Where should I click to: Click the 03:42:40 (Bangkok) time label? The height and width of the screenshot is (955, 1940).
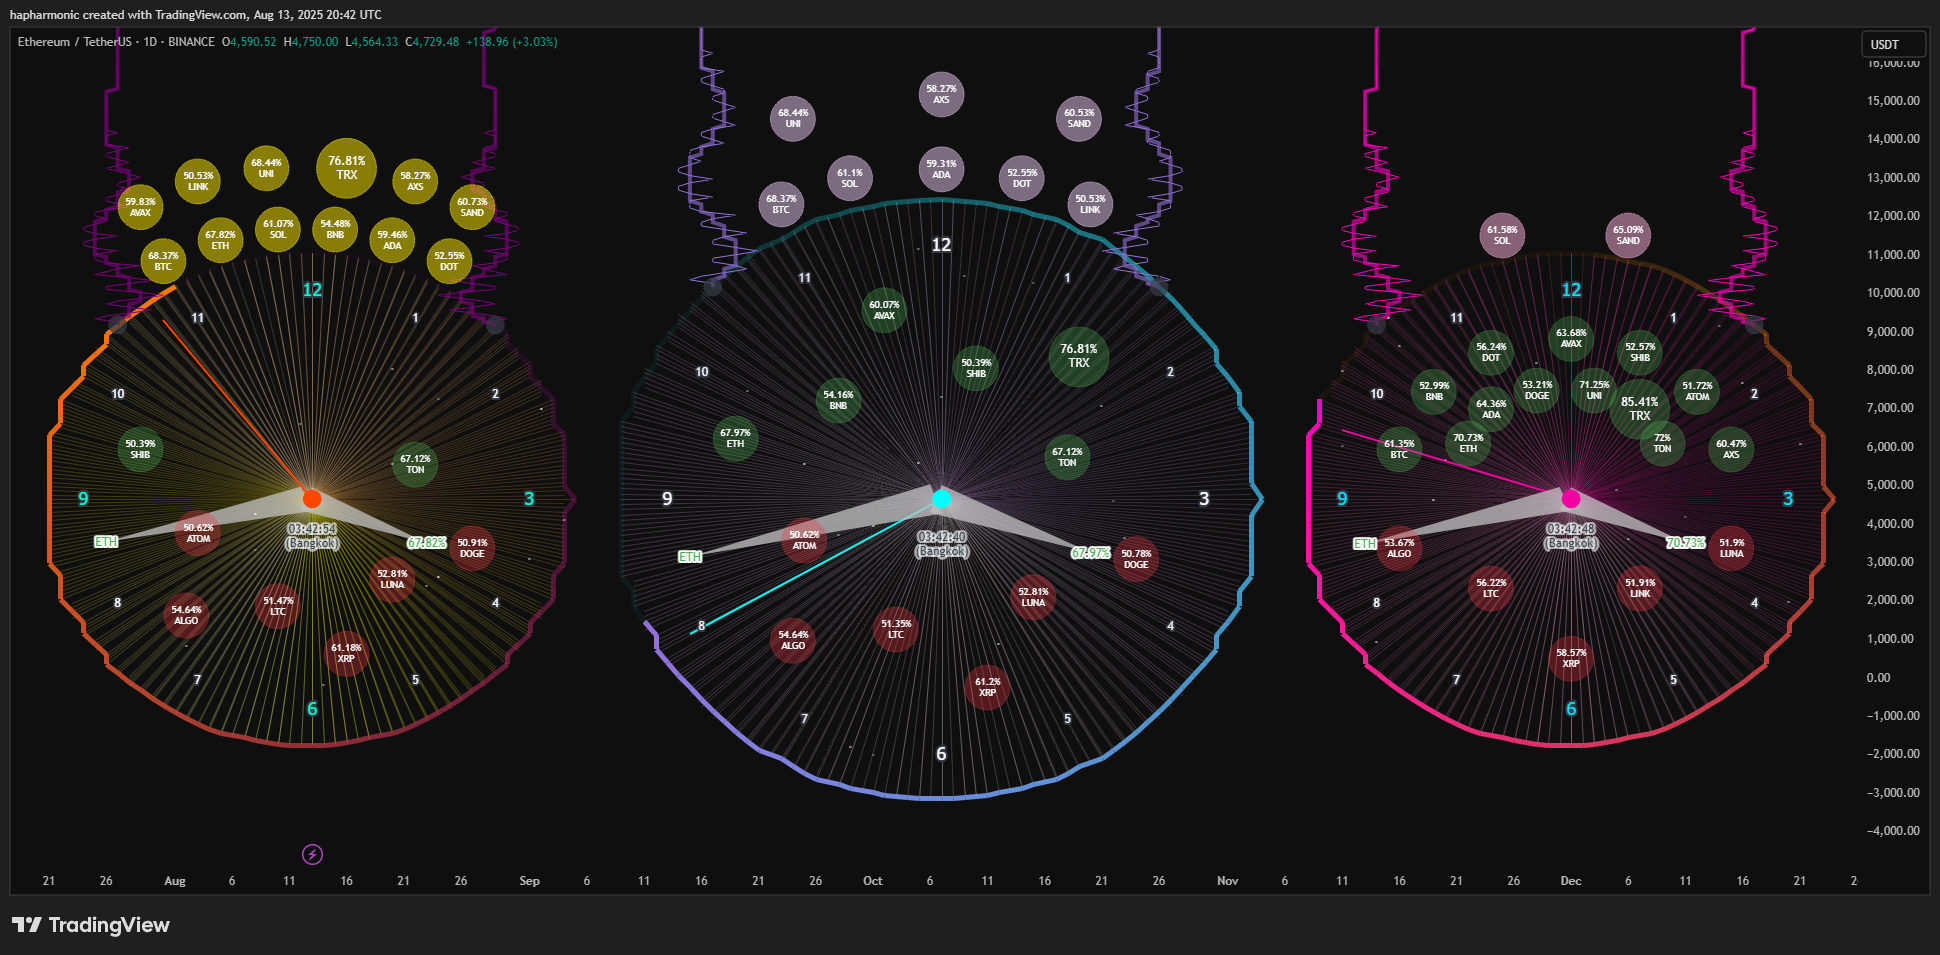(941, 543)
